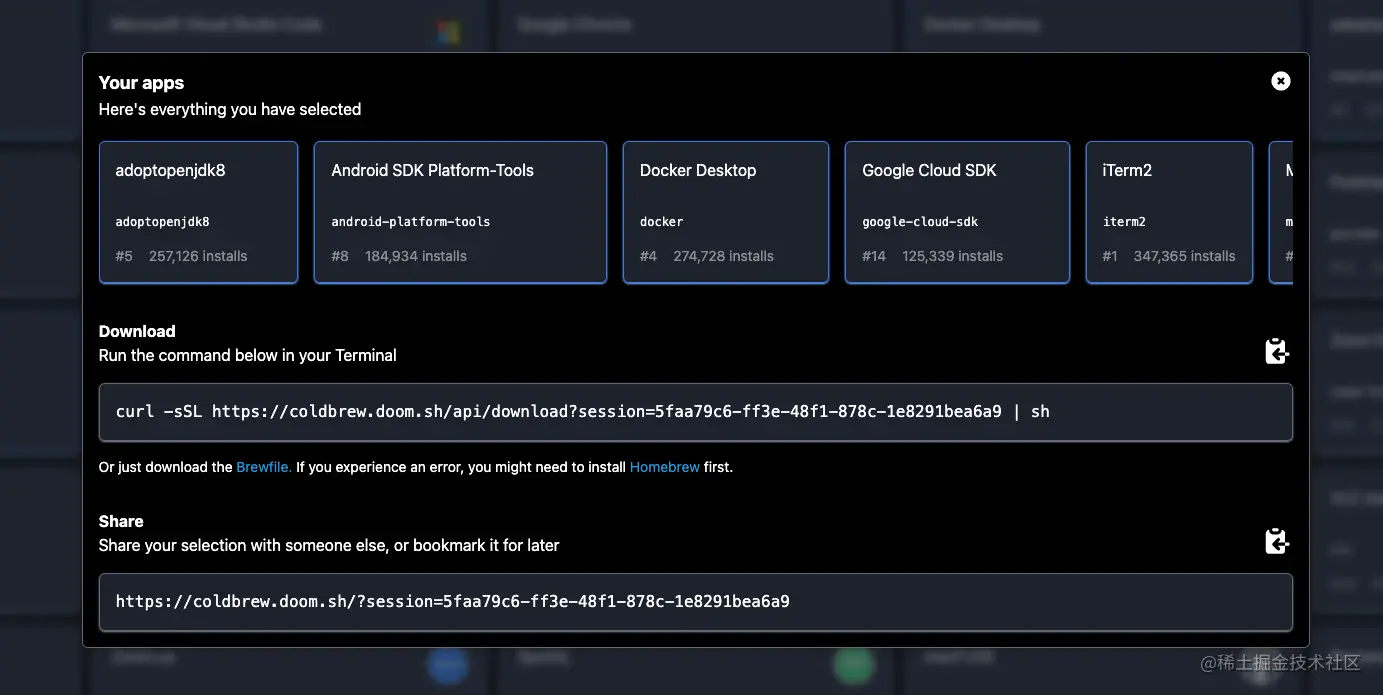The height and width of the screenshot is (695, 1383).
Task: Select the Google Cloud SDK card
Action: 957,212
